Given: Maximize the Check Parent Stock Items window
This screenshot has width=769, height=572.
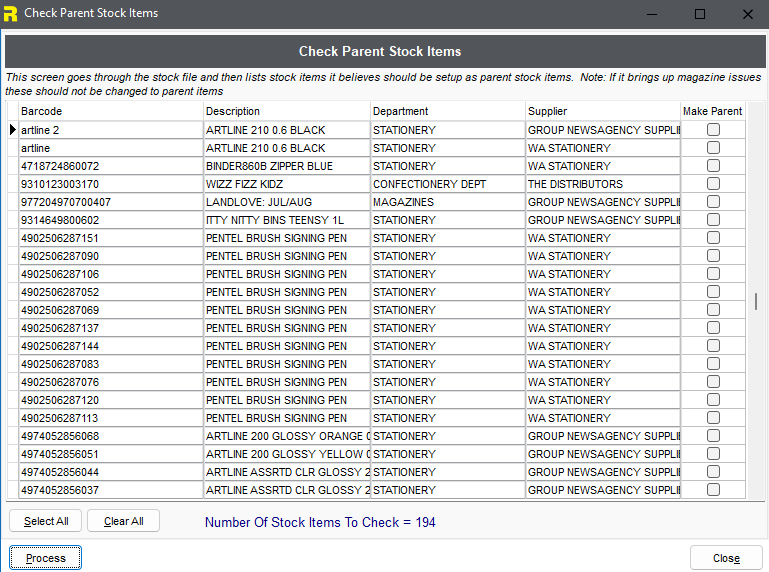Looking at the screenshot, I should (700, 14).
